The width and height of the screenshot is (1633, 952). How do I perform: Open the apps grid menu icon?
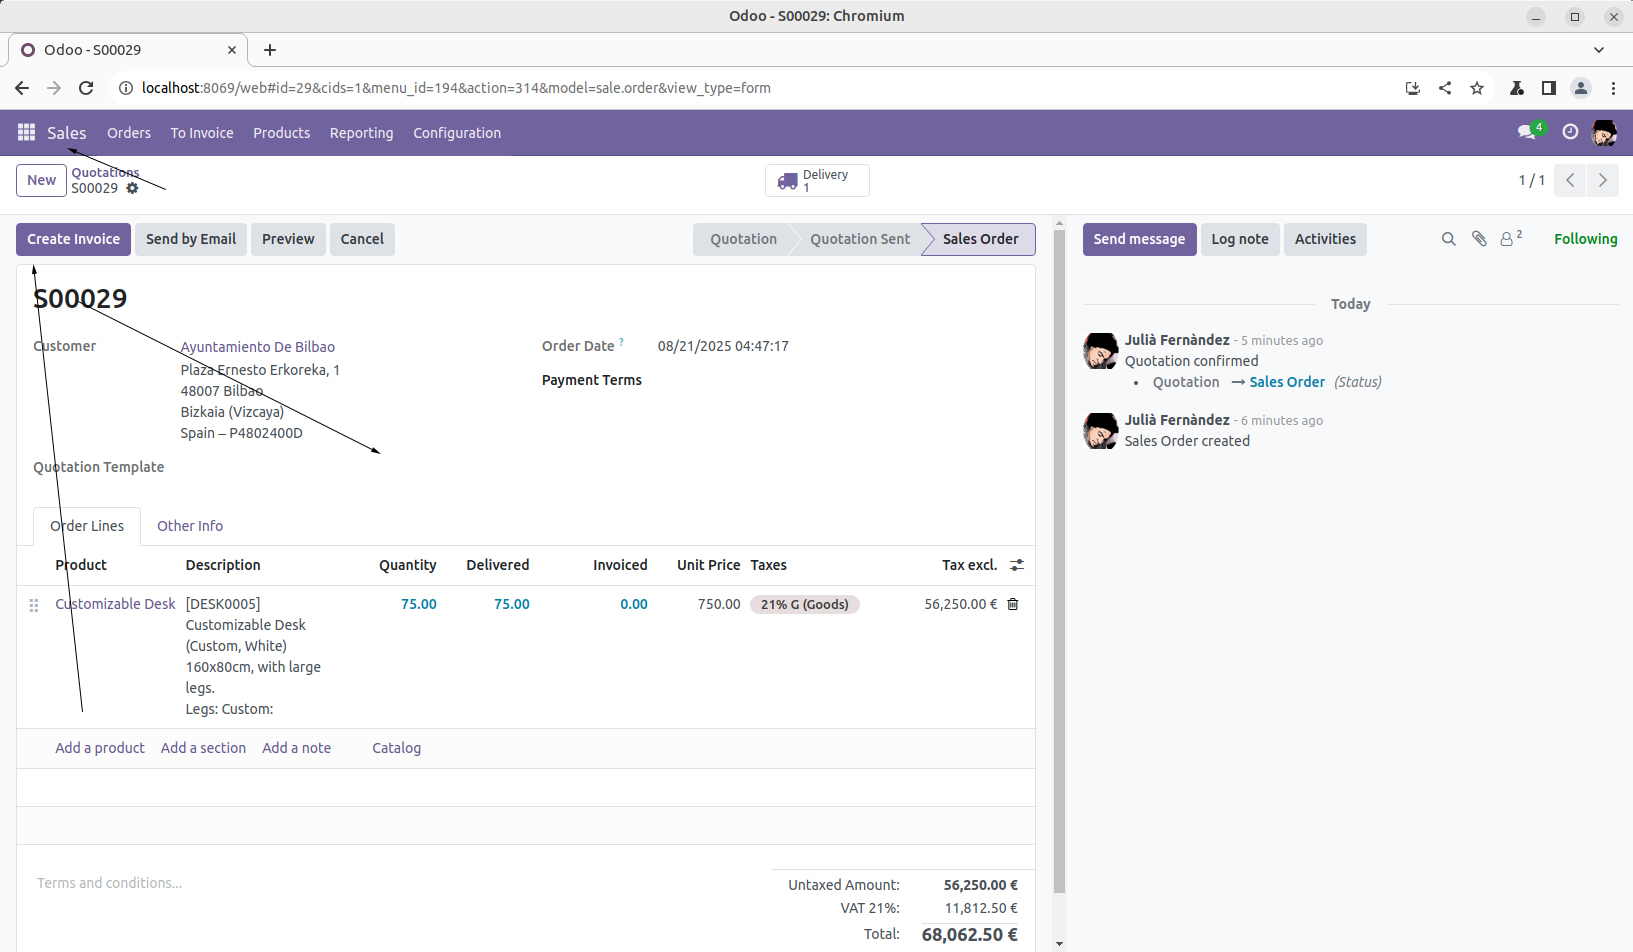[x=26, y=133]
